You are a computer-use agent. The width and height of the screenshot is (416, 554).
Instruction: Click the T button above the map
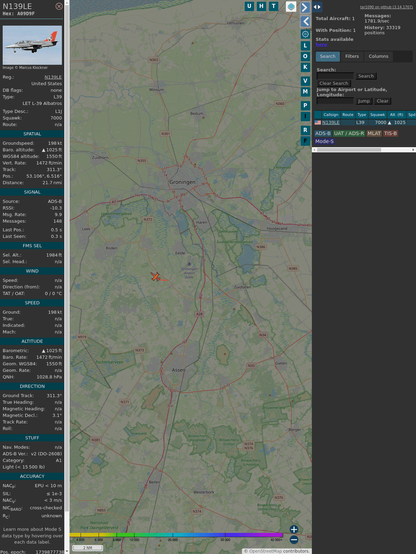pyautogui.click(x=273, y=6)
